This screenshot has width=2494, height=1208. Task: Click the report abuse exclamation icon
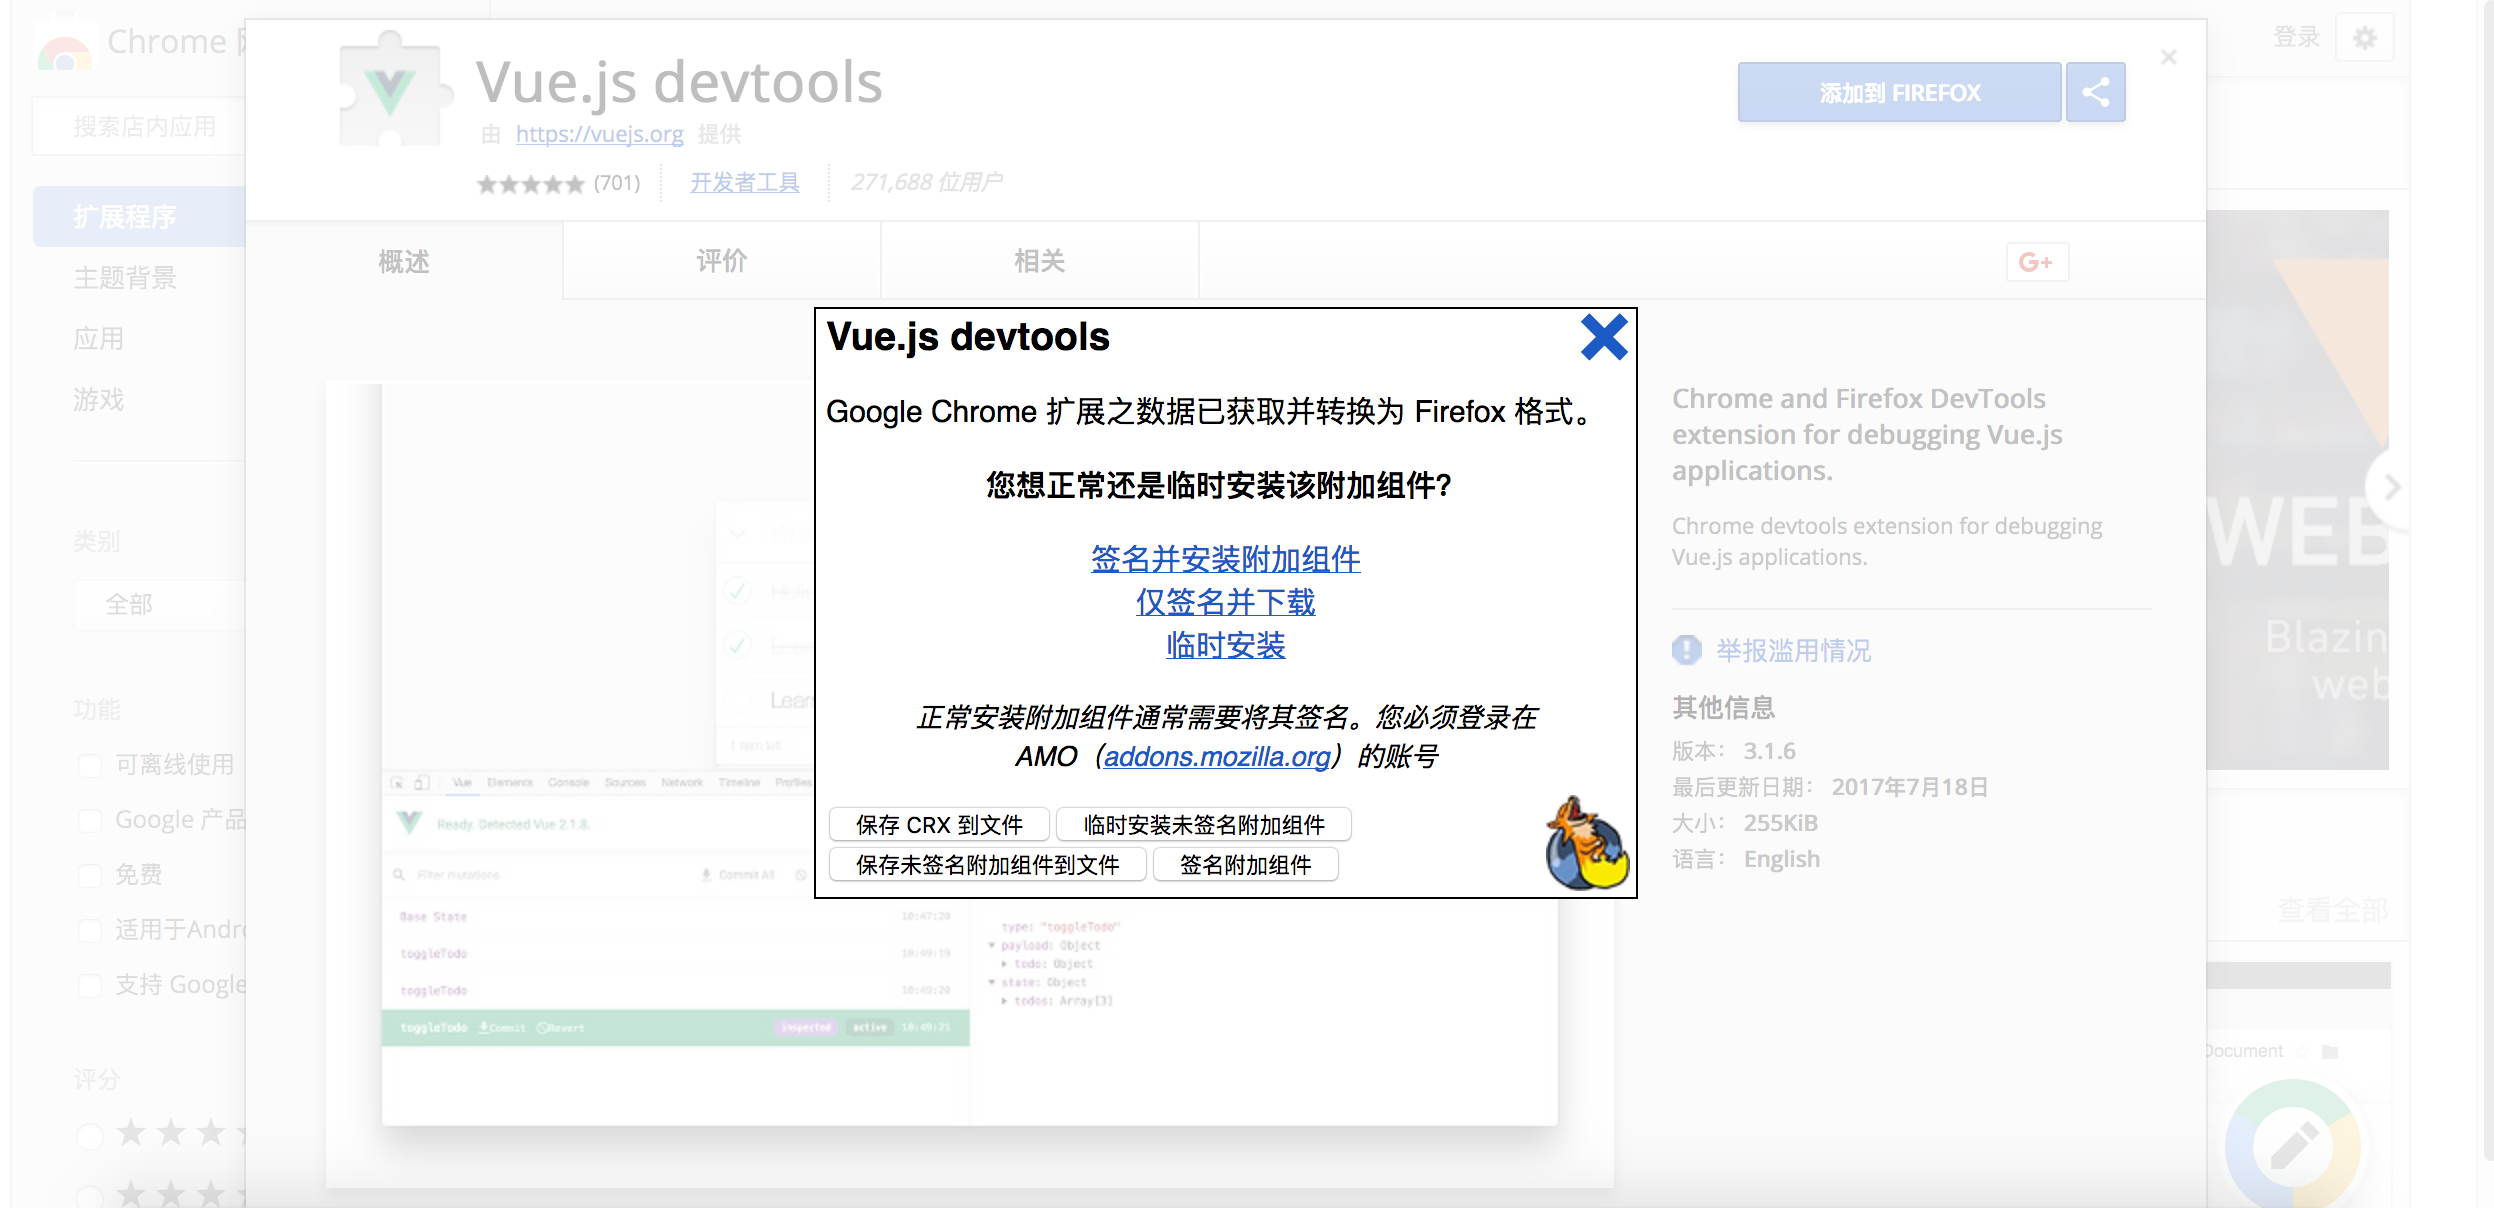1687,650
